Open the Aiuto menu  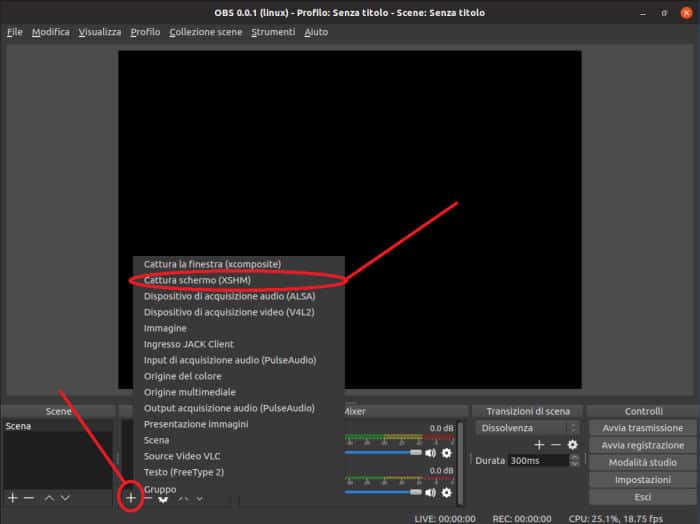pos(316,32)
